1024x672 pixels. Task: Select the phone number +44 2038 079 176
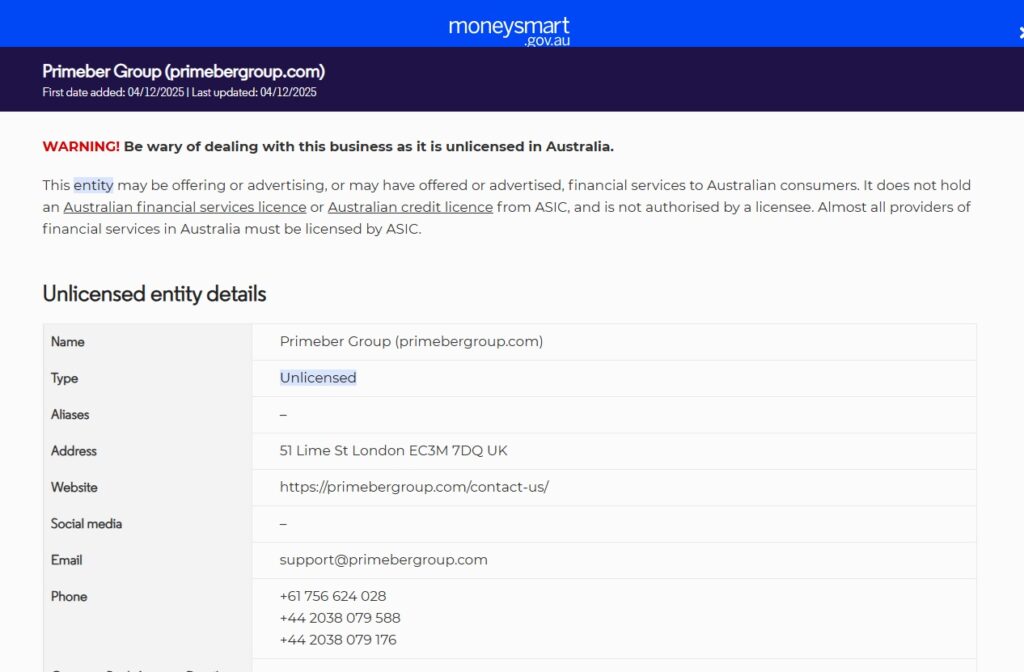coord(340,640)
